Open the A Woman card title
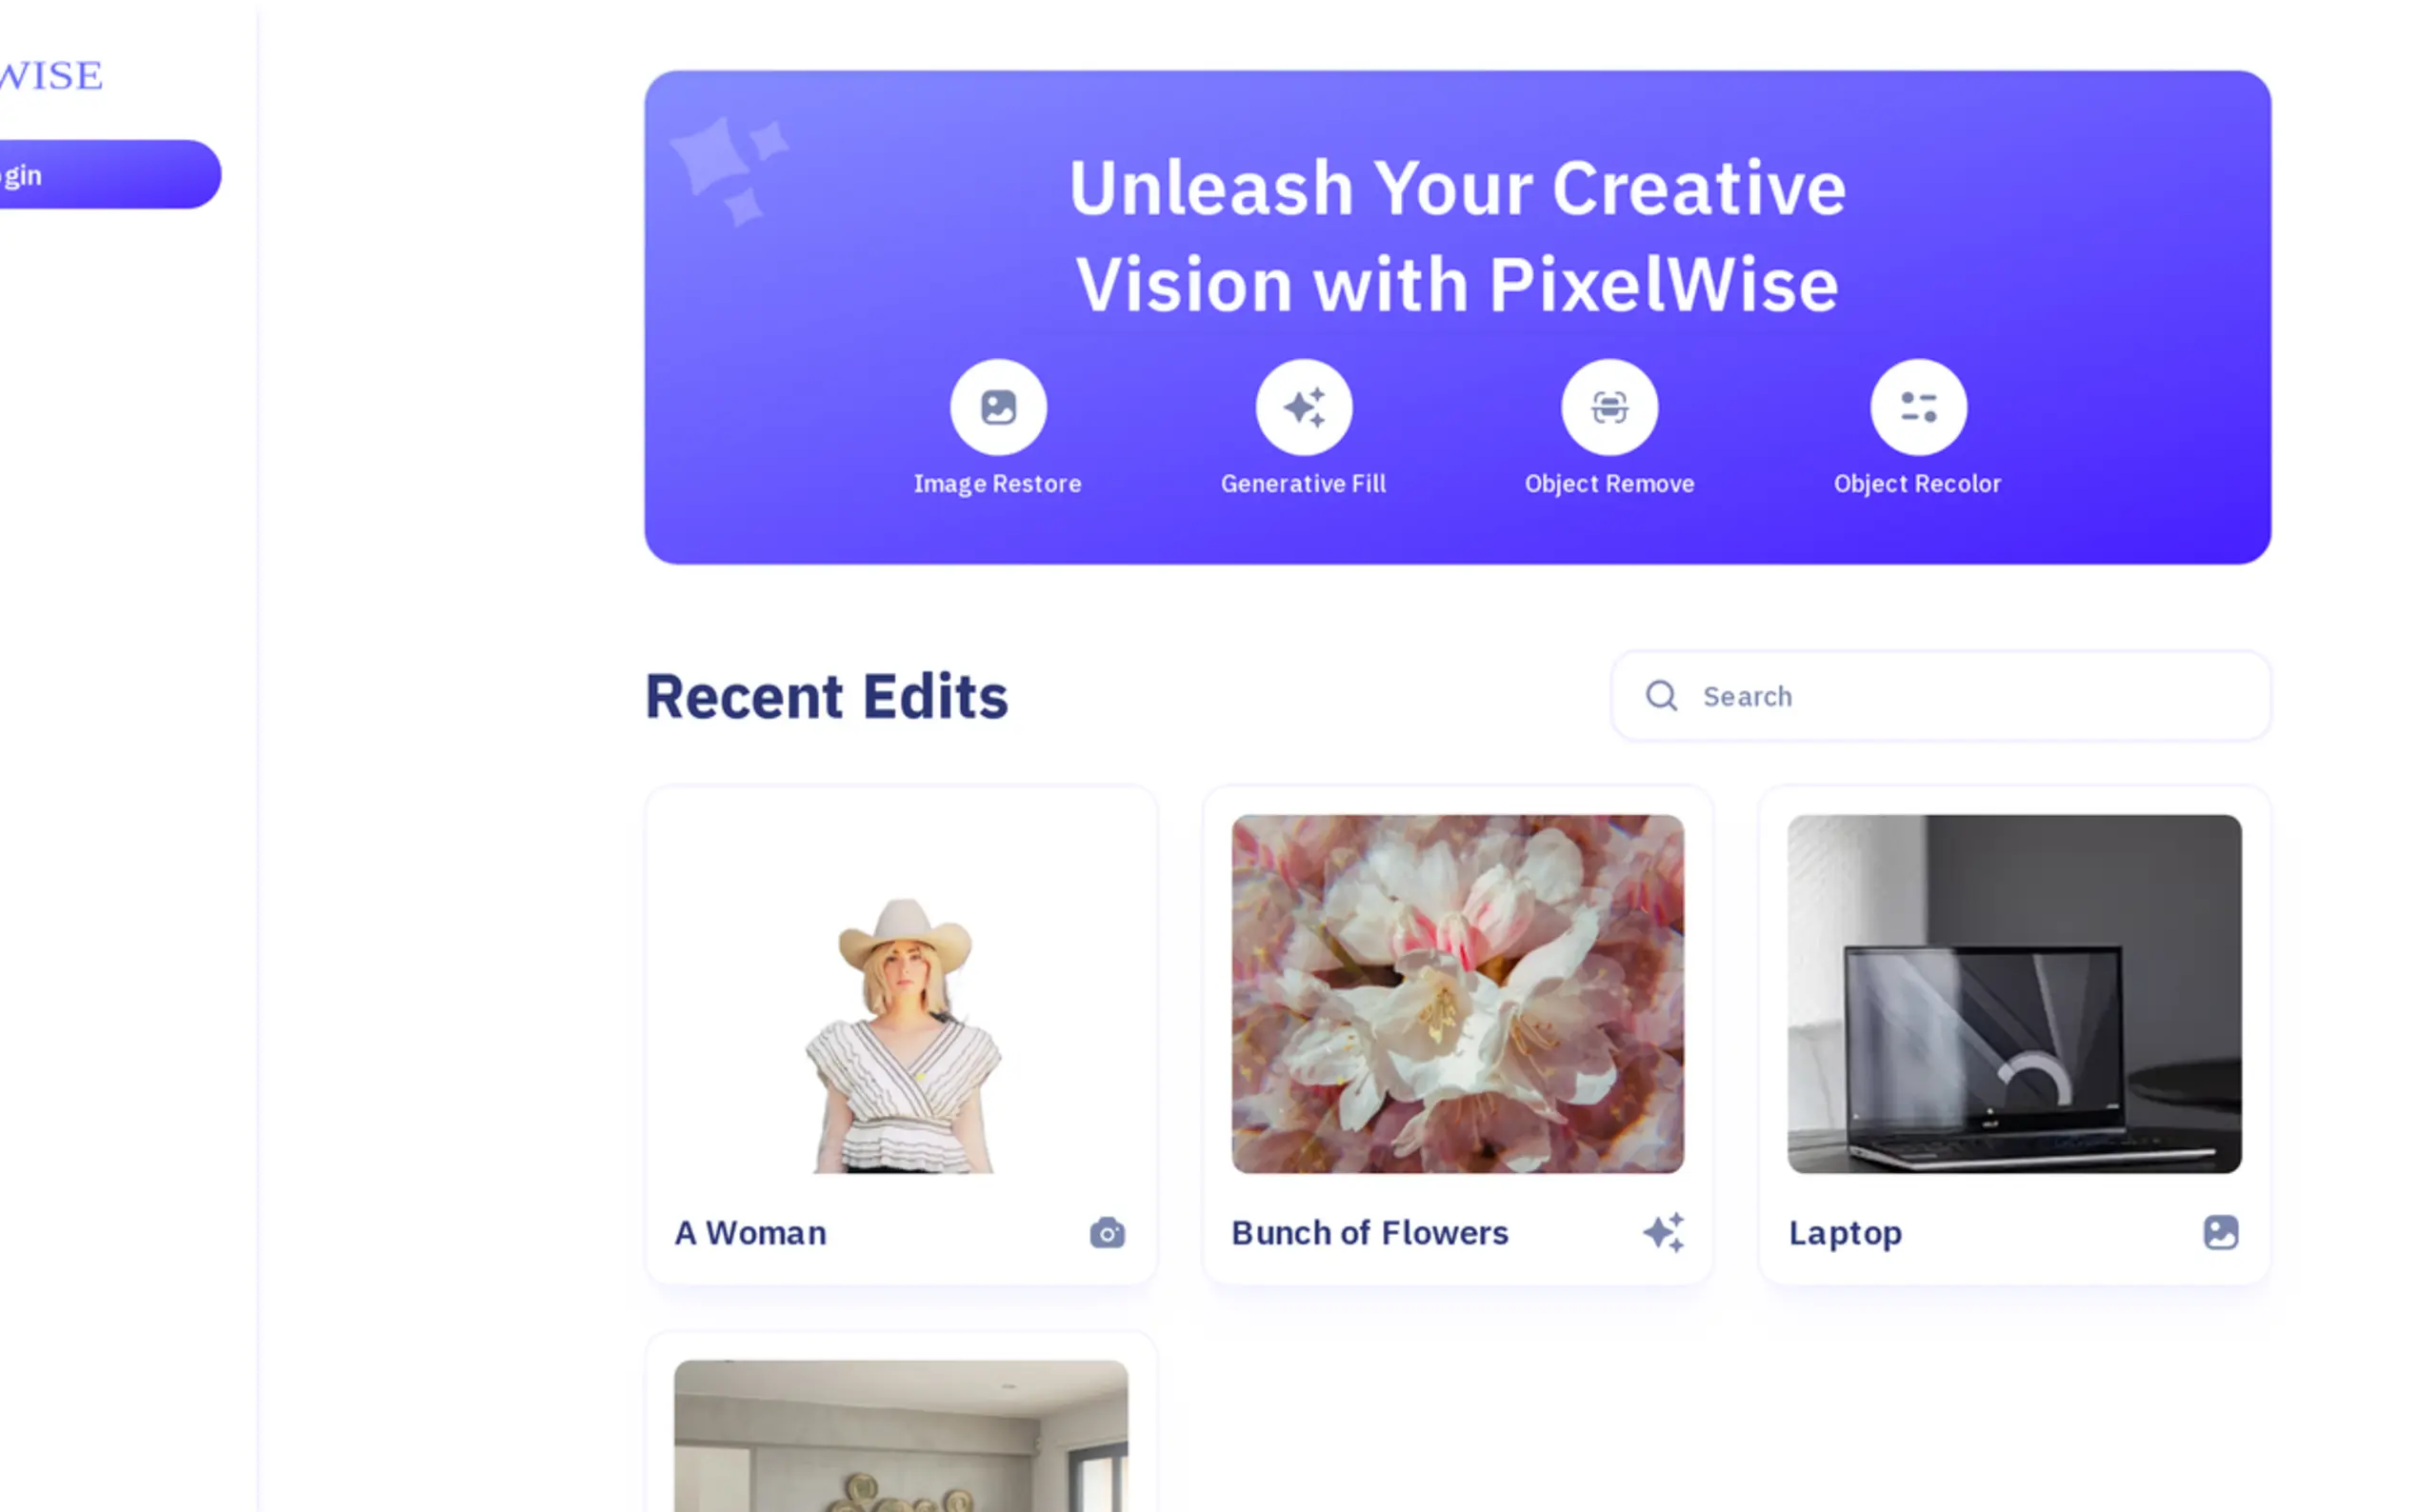 pyautogui.click(x=750, y=1233)
